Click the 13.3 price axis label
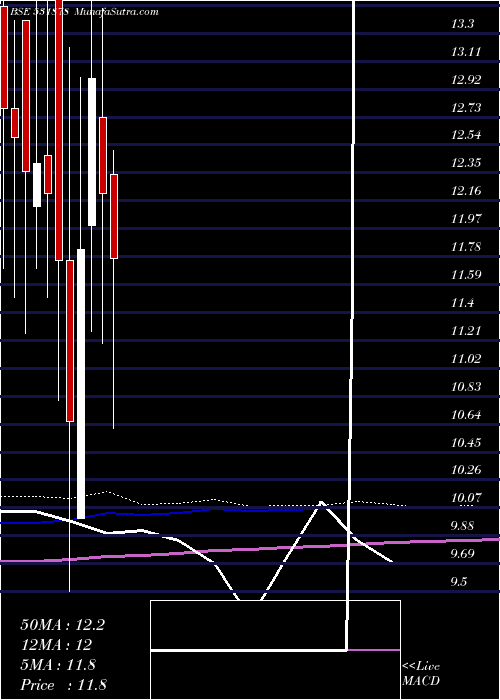This screenshot has height=700, width=500. [462, 24]
